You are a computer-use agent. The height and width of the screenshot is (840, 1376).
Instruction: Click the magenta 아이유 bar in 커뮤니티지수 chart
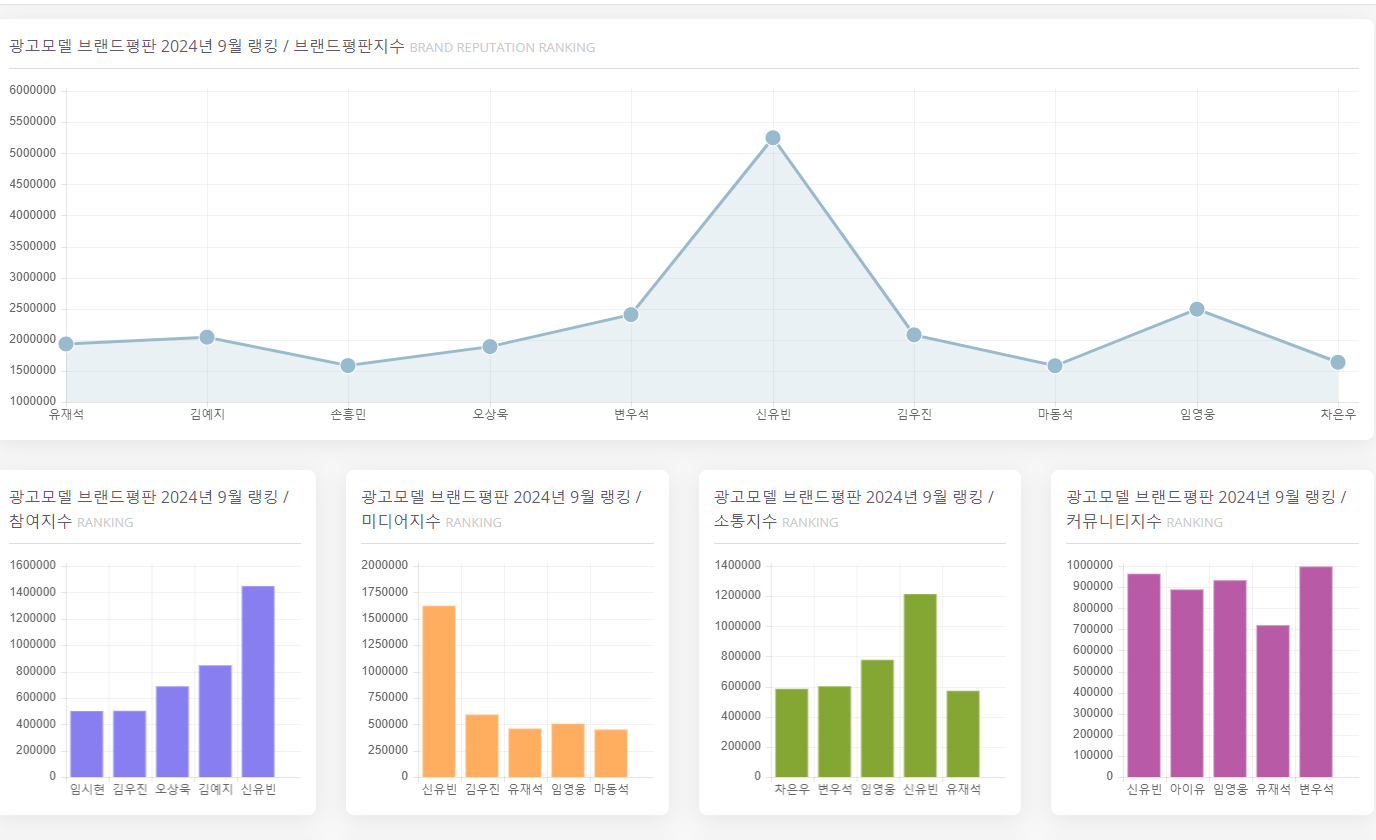click(1187, 683)
